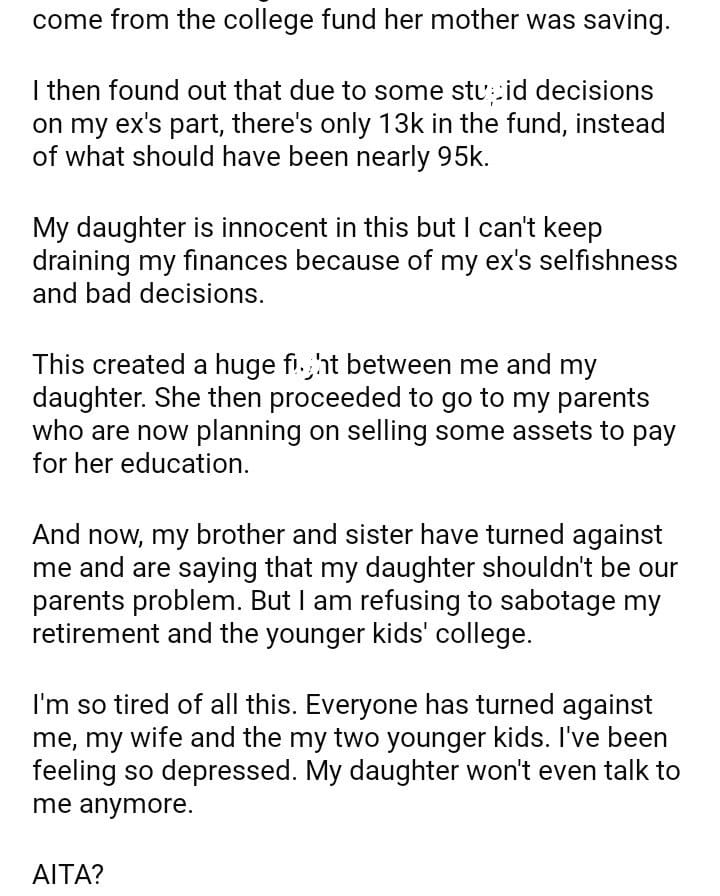Image resolution: width=720 pixels, height=896 pixels.
Task: Click the "AITA?" text at the bottom
Action: [68, 875]
